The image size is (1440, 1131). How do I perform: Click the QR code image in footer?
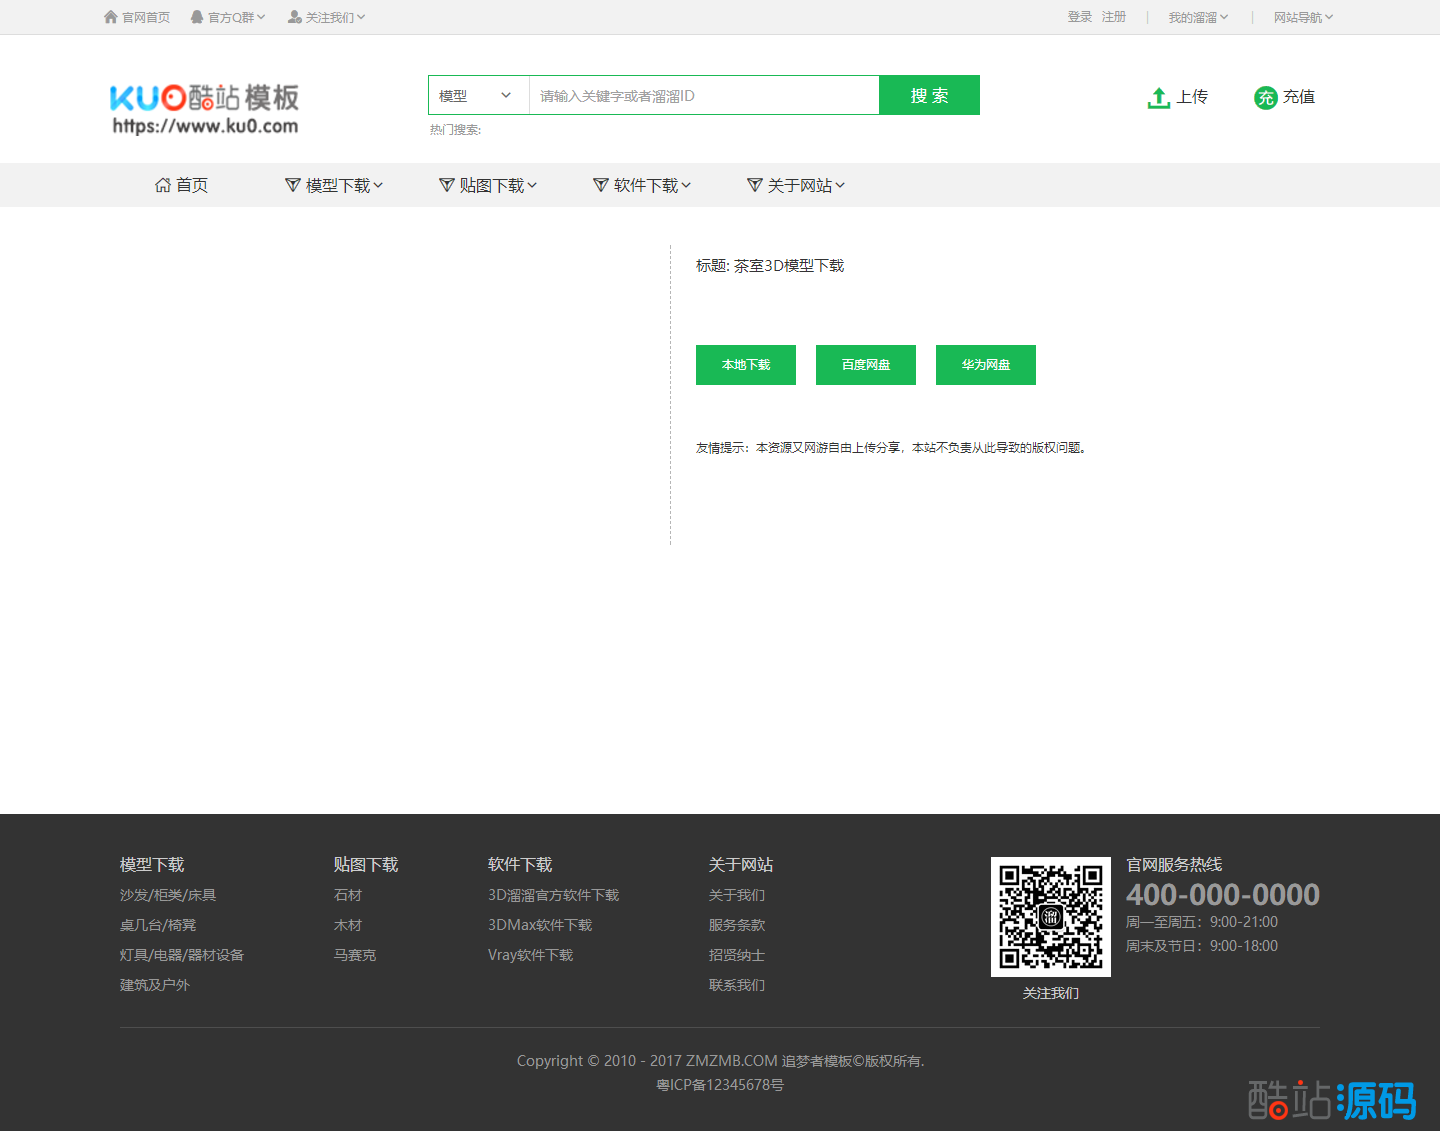coord(1050,916)
